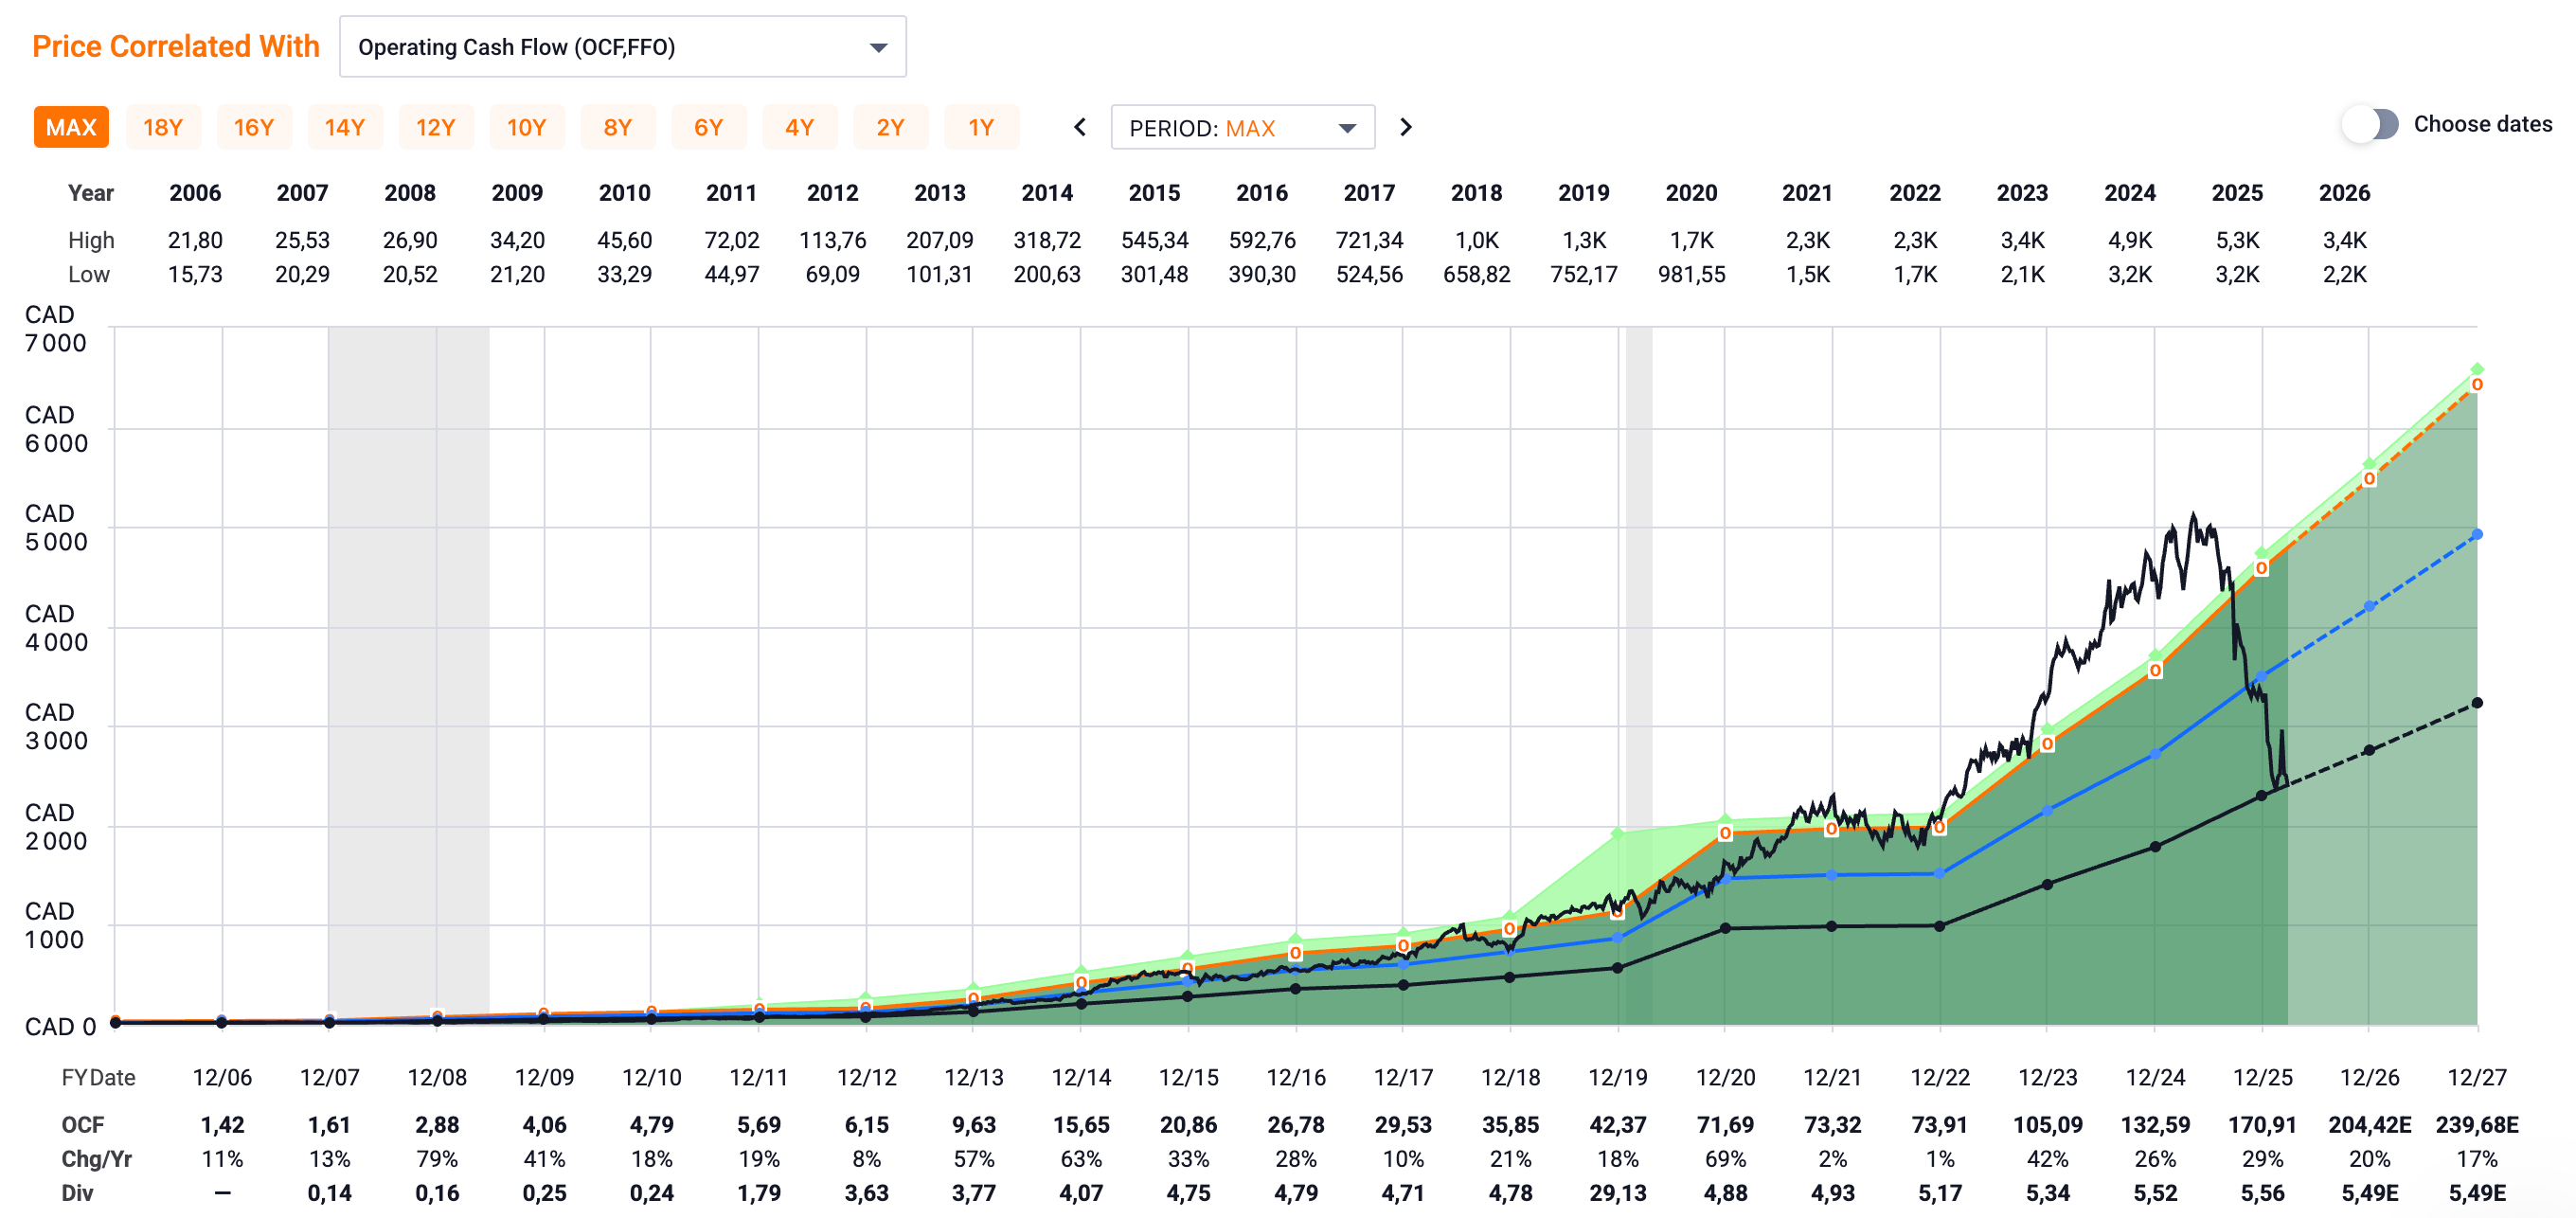2576x1218 pixels.
Task: Pick the 4Y time range button
Action: point(799,128)
